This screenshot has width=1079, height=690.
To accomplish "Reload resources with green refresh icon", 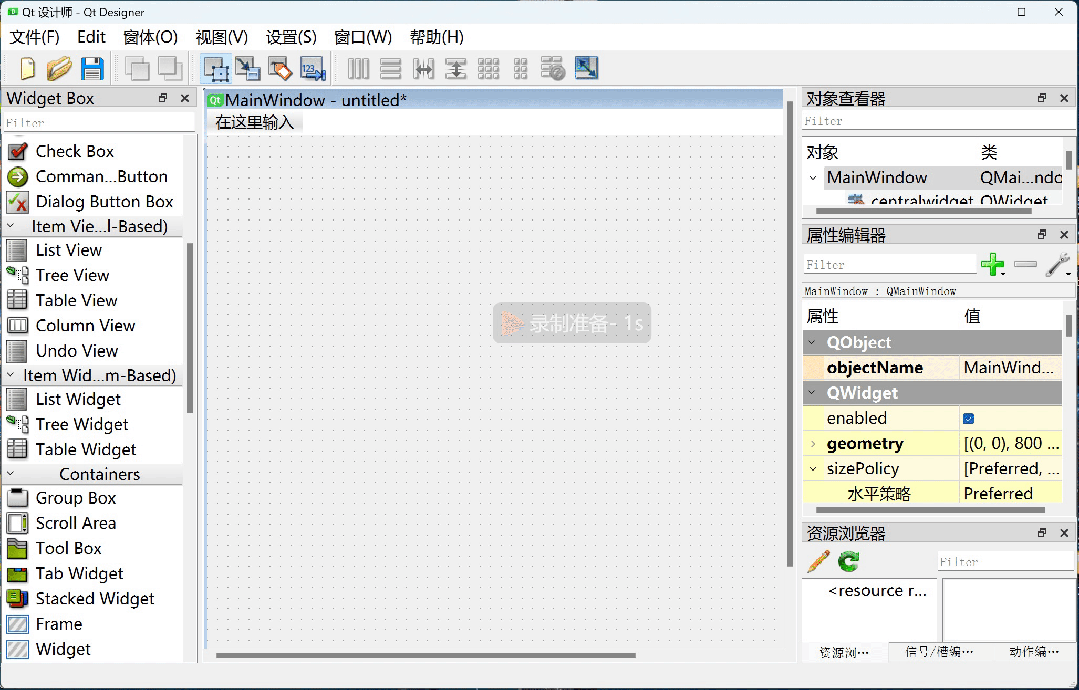I will [x=848, y=561].
